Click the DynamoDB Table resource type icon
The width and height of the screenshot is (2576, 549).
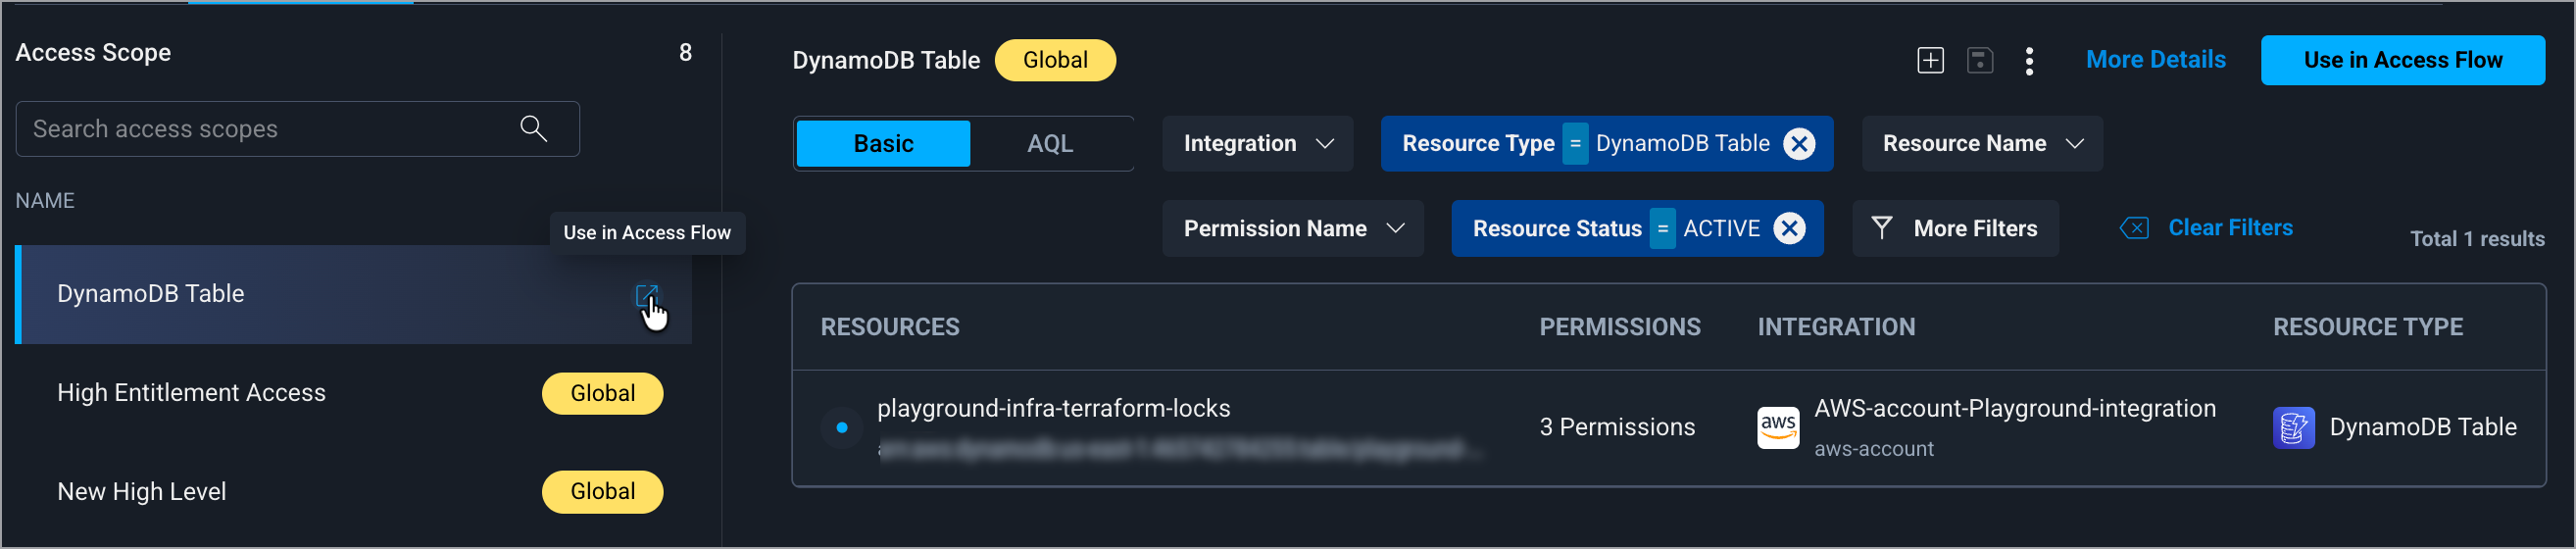pyautogui.click(x=2293, y=428)
